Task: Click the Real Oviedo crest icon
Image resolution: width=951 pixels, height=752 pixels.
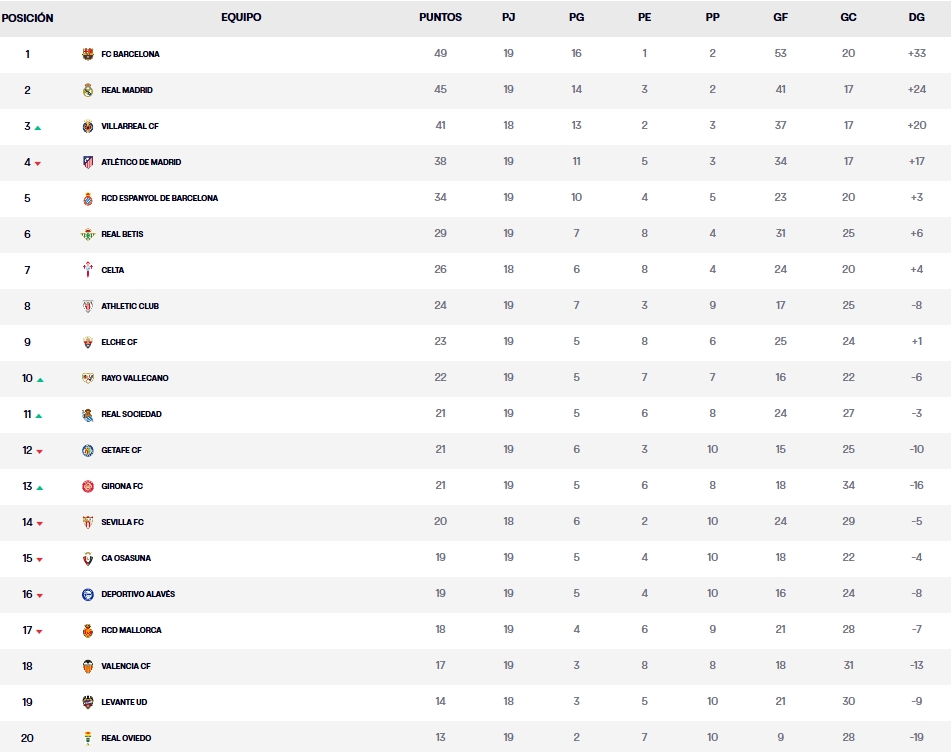Action: tap(88, 738)
